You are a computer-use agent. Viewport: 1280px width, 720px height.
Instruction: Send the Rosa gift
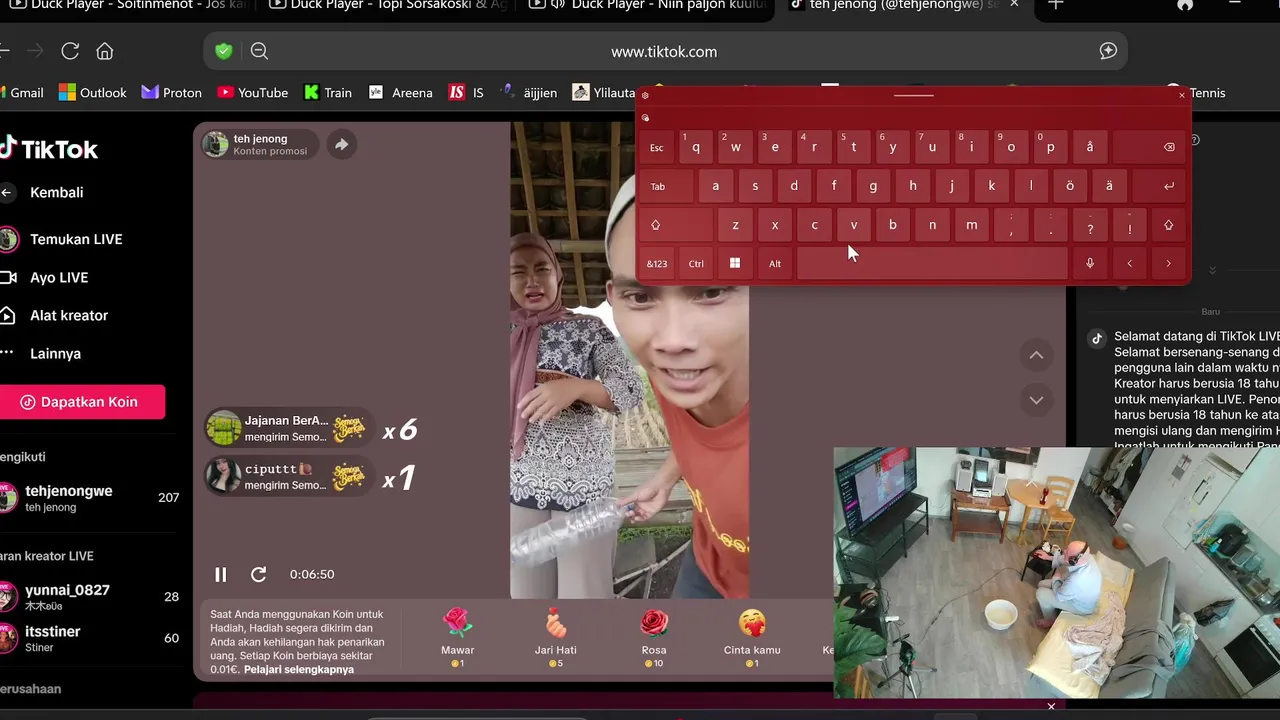[x=654, y=637]
